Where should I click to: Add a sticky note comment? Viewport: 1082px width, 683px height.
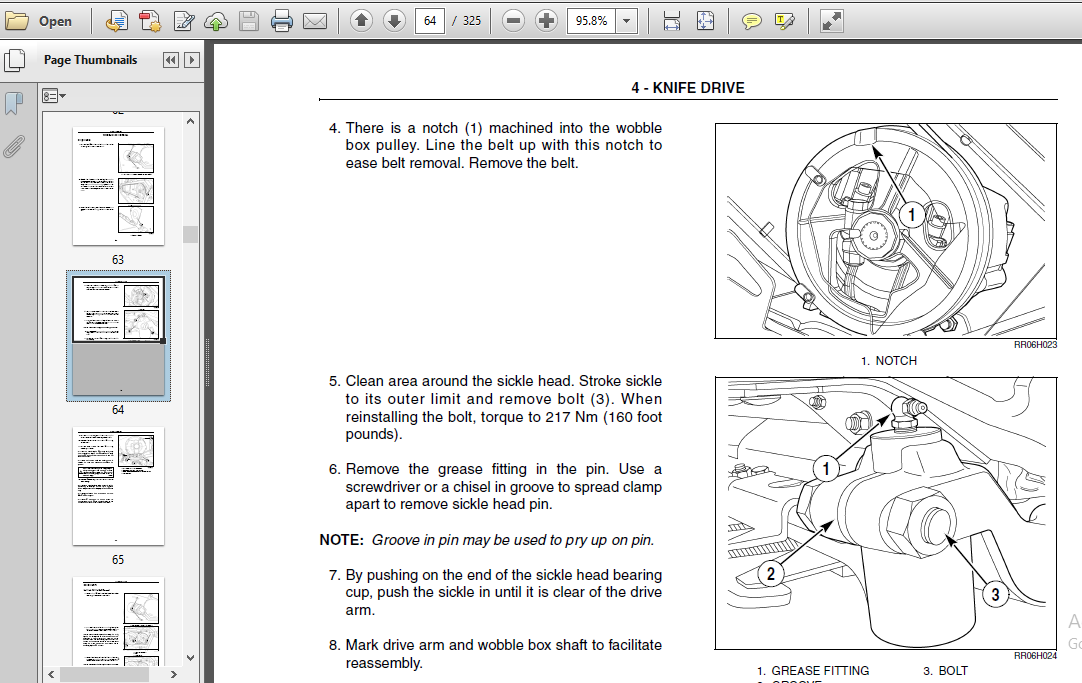[x=751, y=21]
